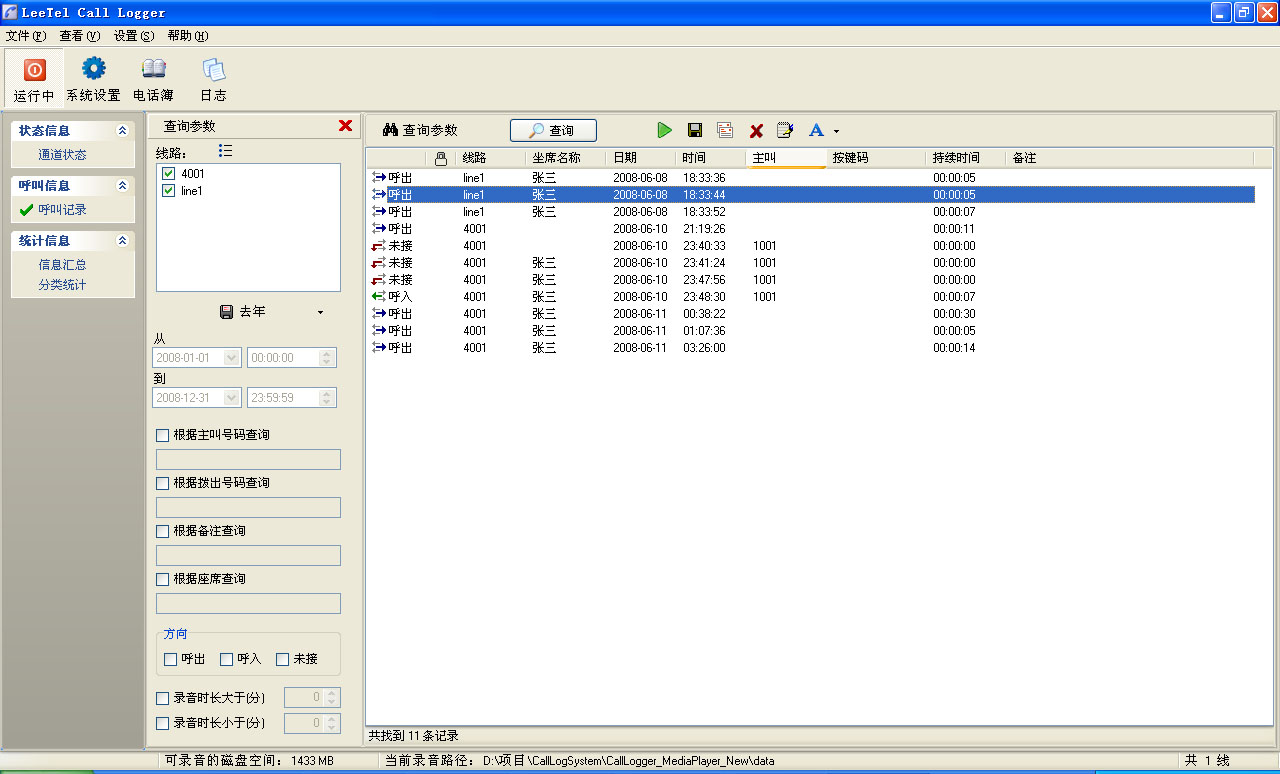Sort records by 持续时间 column header
Image resolution: width=1280 pixels, height=774 pixels.
pos(956,158)
